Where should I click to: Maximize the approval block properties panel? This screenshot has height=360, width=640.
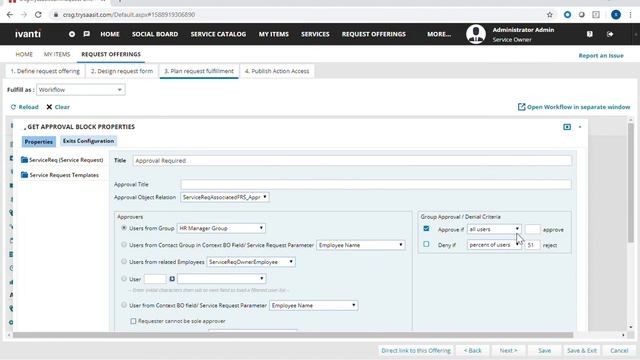[x=567, y=127]
